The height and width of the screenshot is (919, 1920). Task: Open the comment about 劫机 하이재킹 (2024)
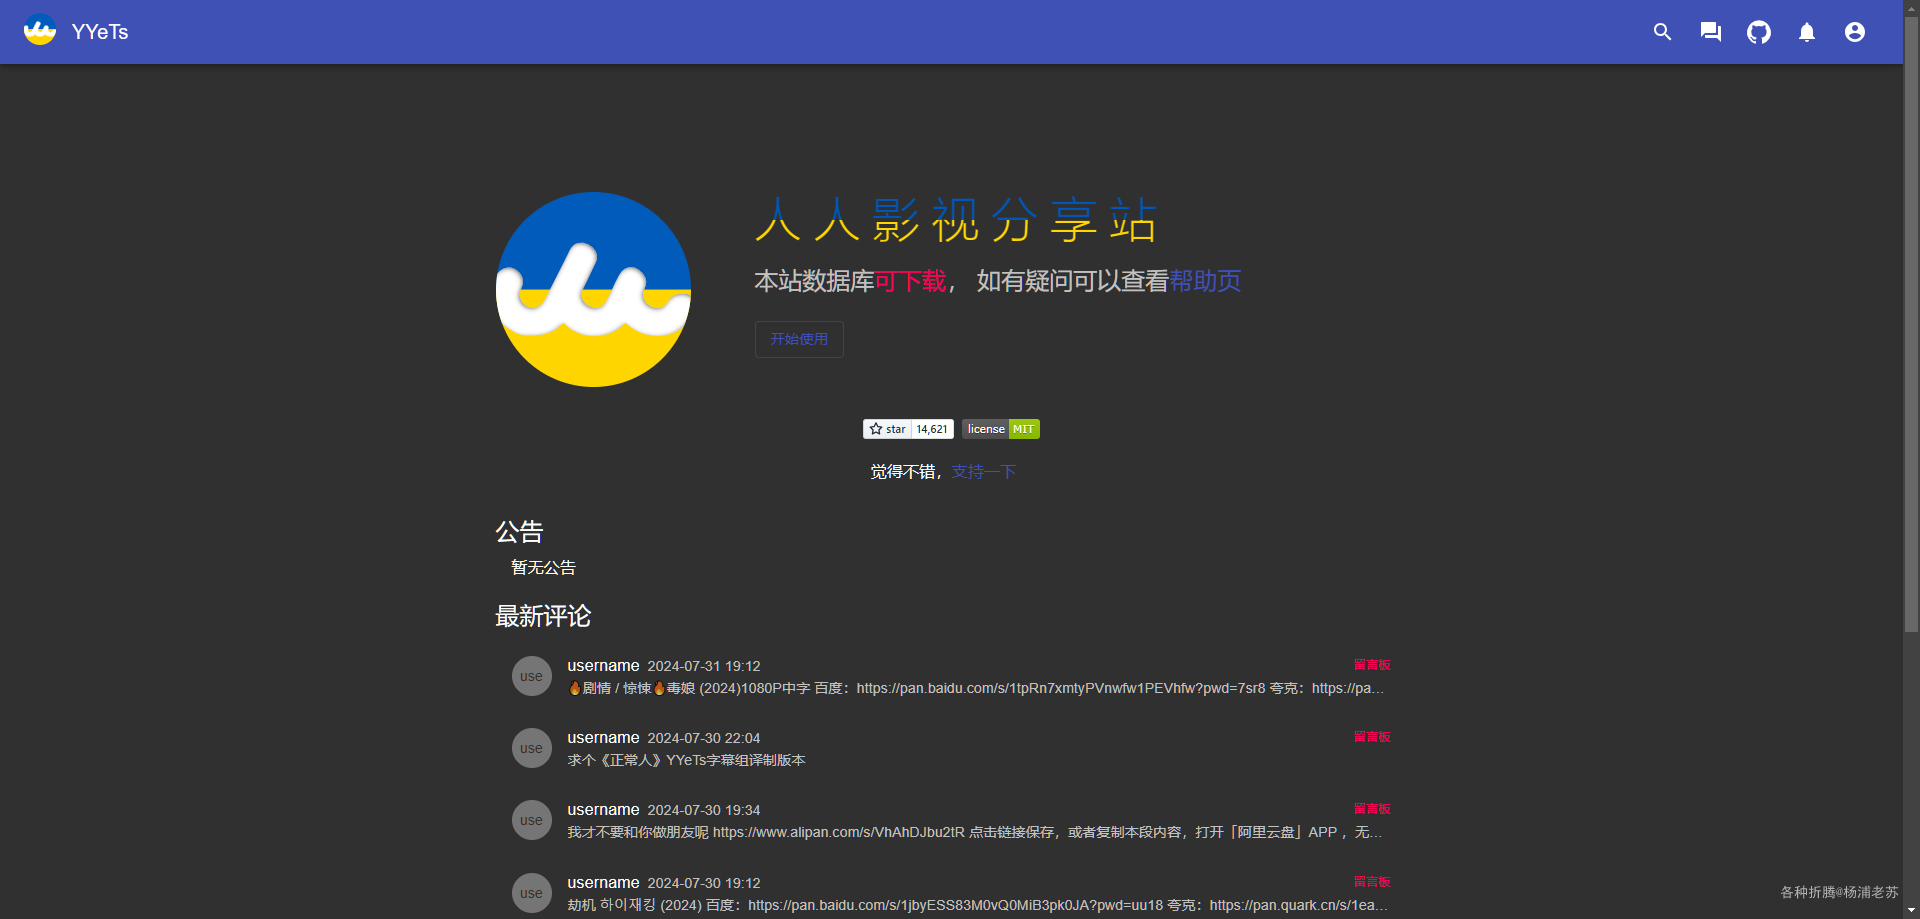pyautogui.click(x=977, y=905)
